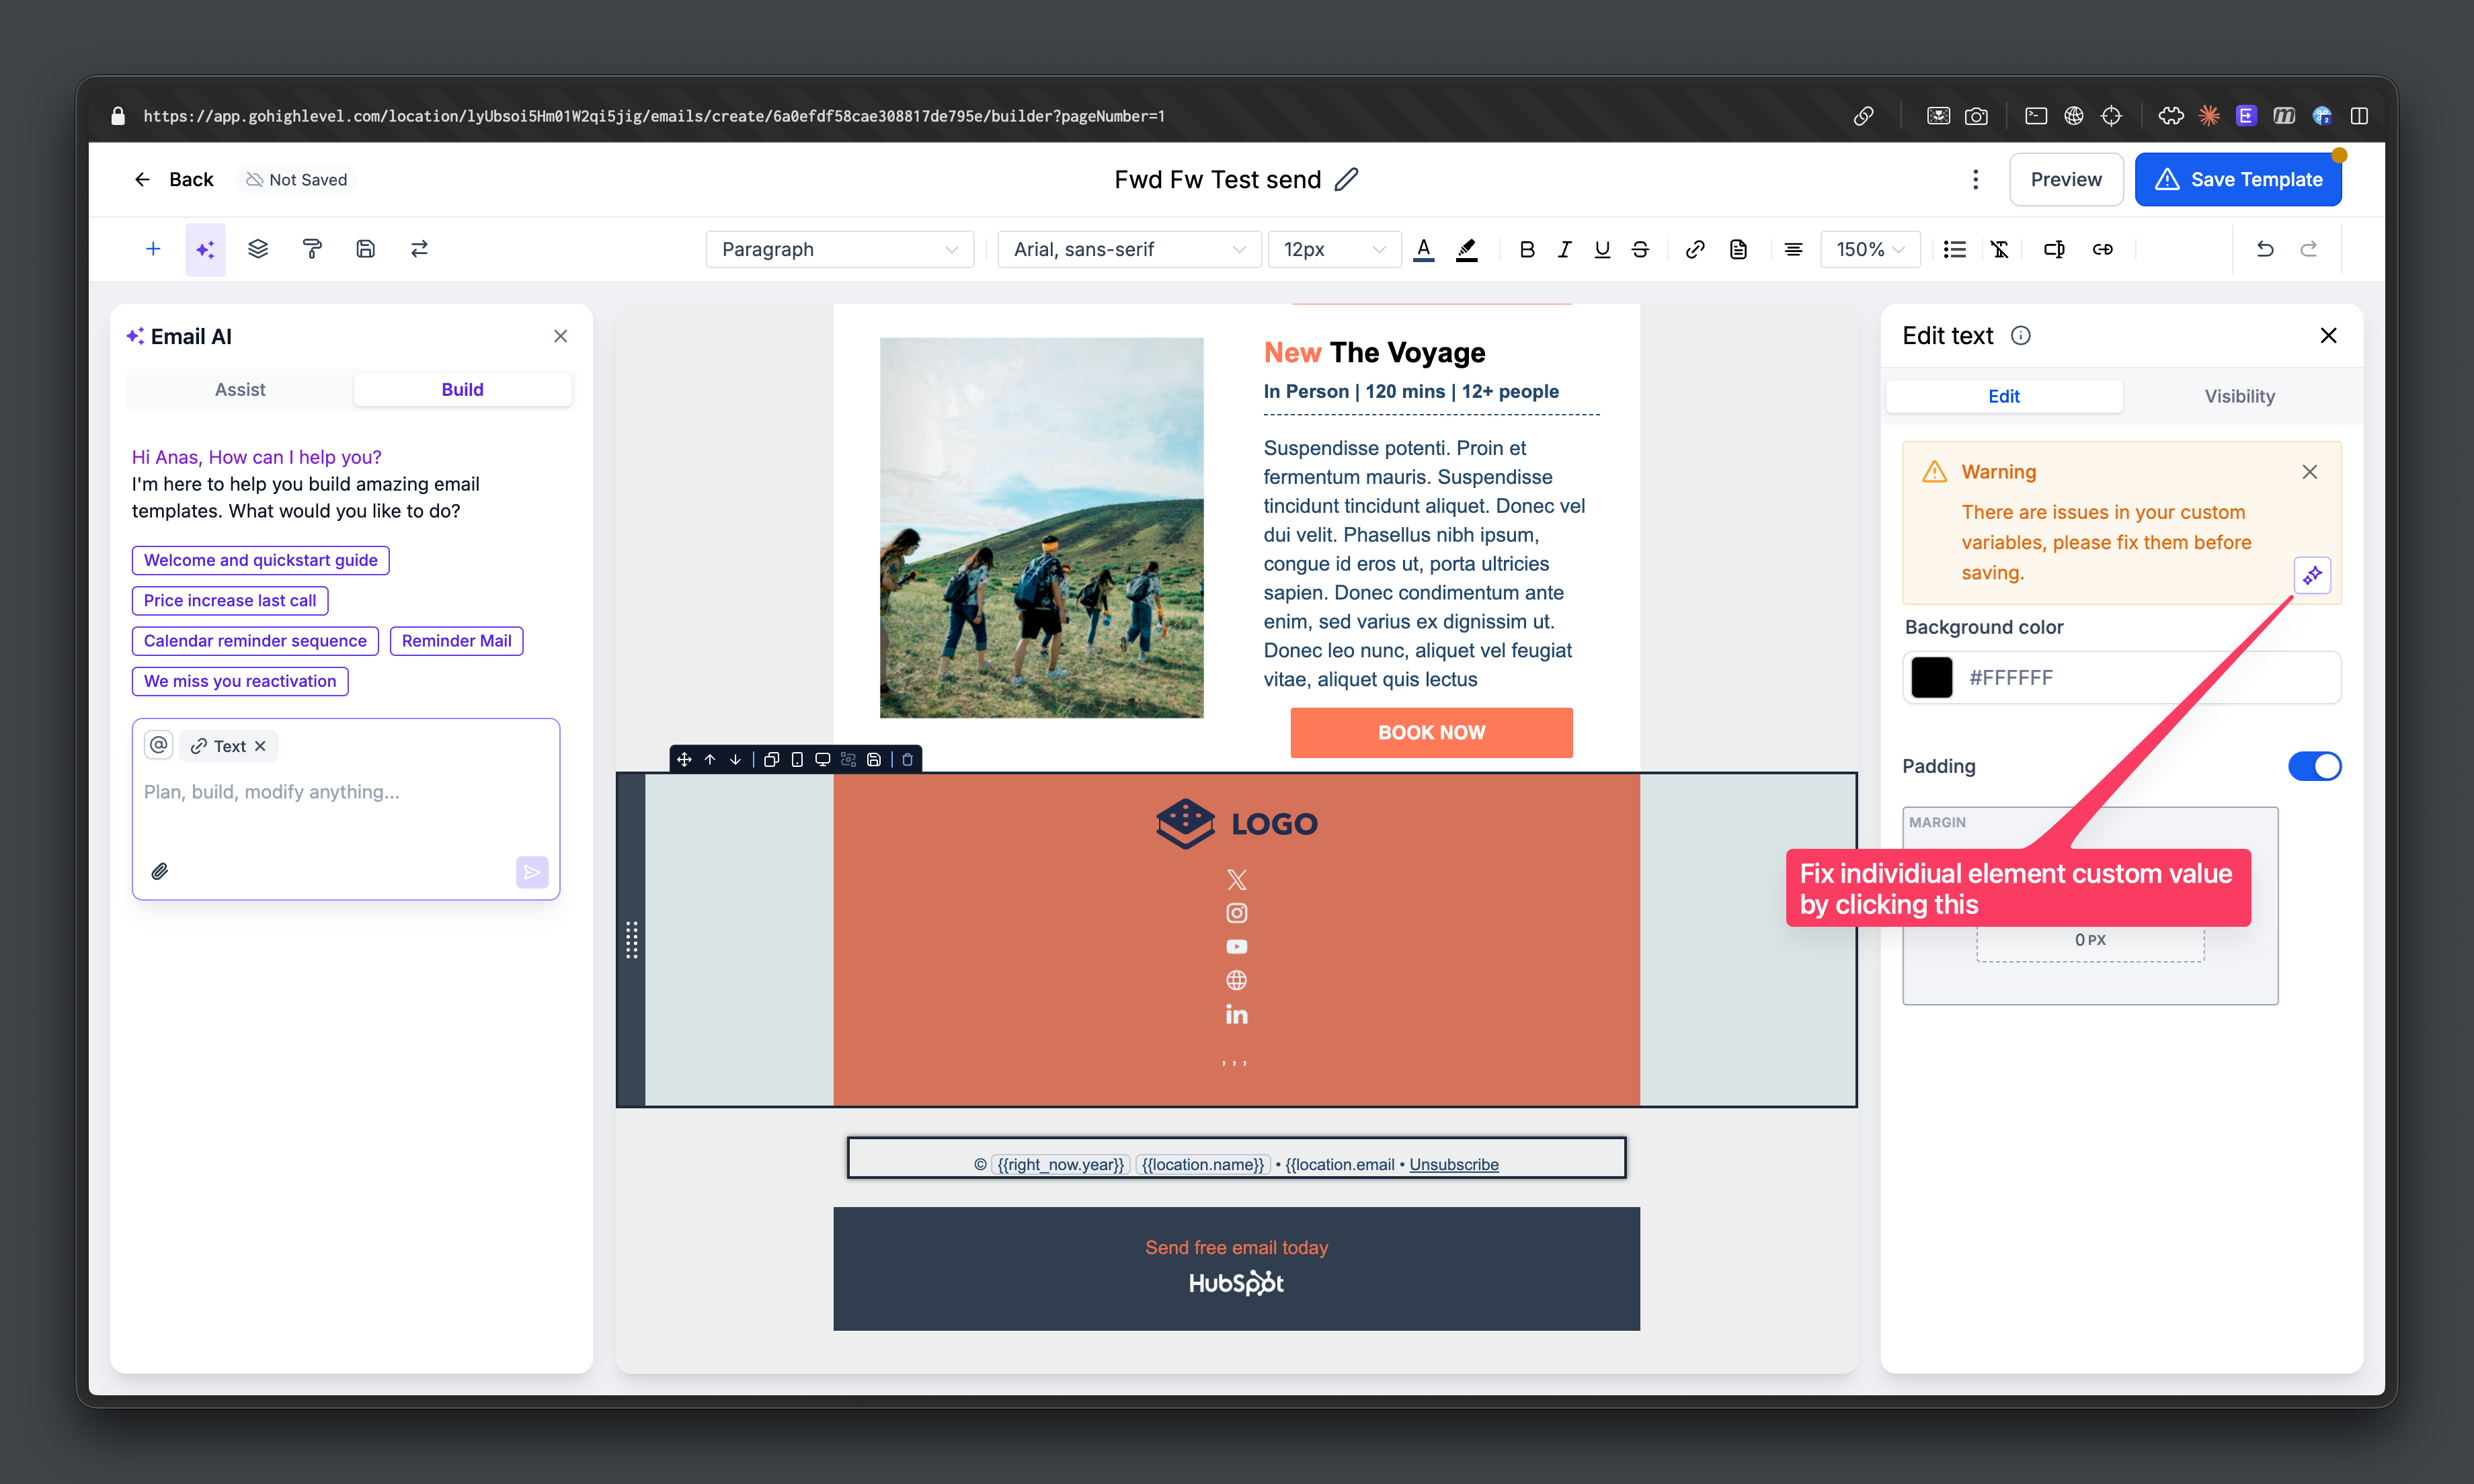The height and width of the screenshot is (1484, 2474).
Task: Toggle underline formatting
Action: point(1602,249)
